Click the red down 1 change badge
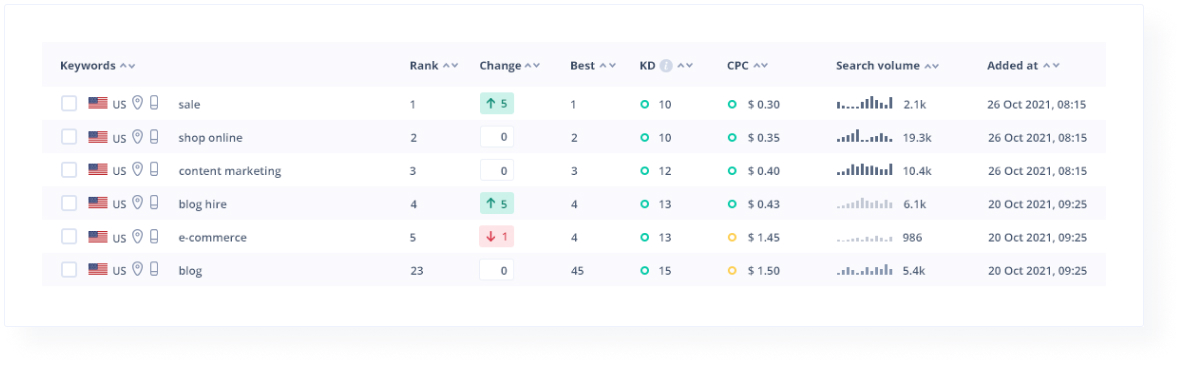Viewport: 1184px width, 367px height. pyautogui.click(x=497, y=236)
